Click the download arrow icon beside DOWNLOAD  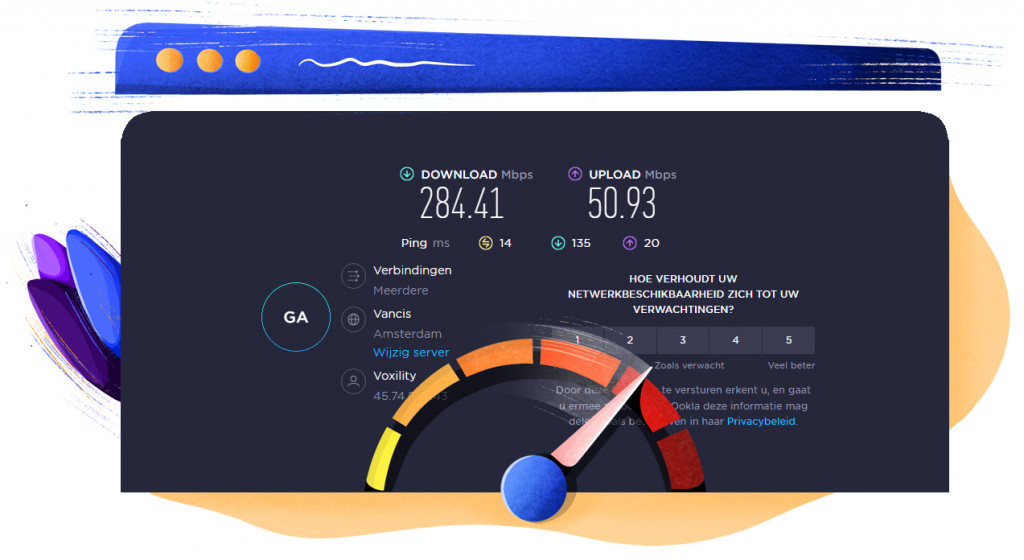[x=407, y=174]
